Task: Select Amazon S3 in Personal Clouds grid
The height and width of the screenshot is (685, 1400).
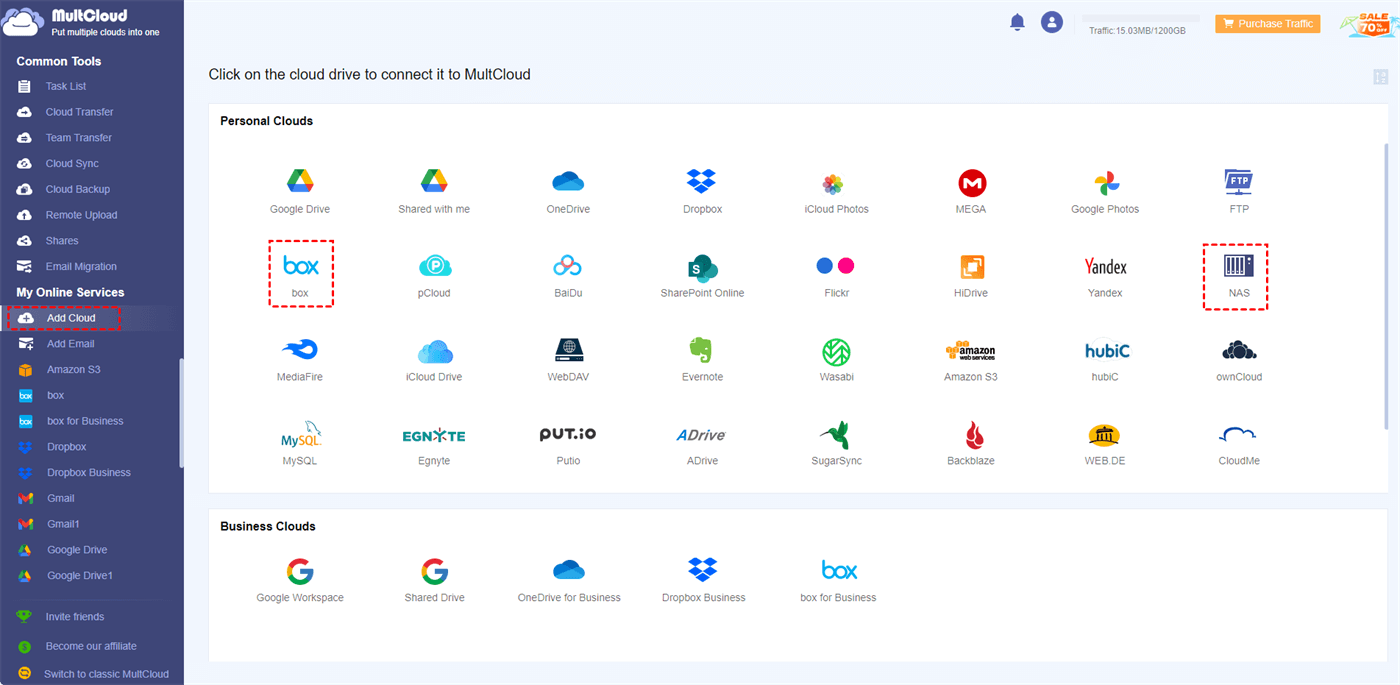Action: point(970,351)
